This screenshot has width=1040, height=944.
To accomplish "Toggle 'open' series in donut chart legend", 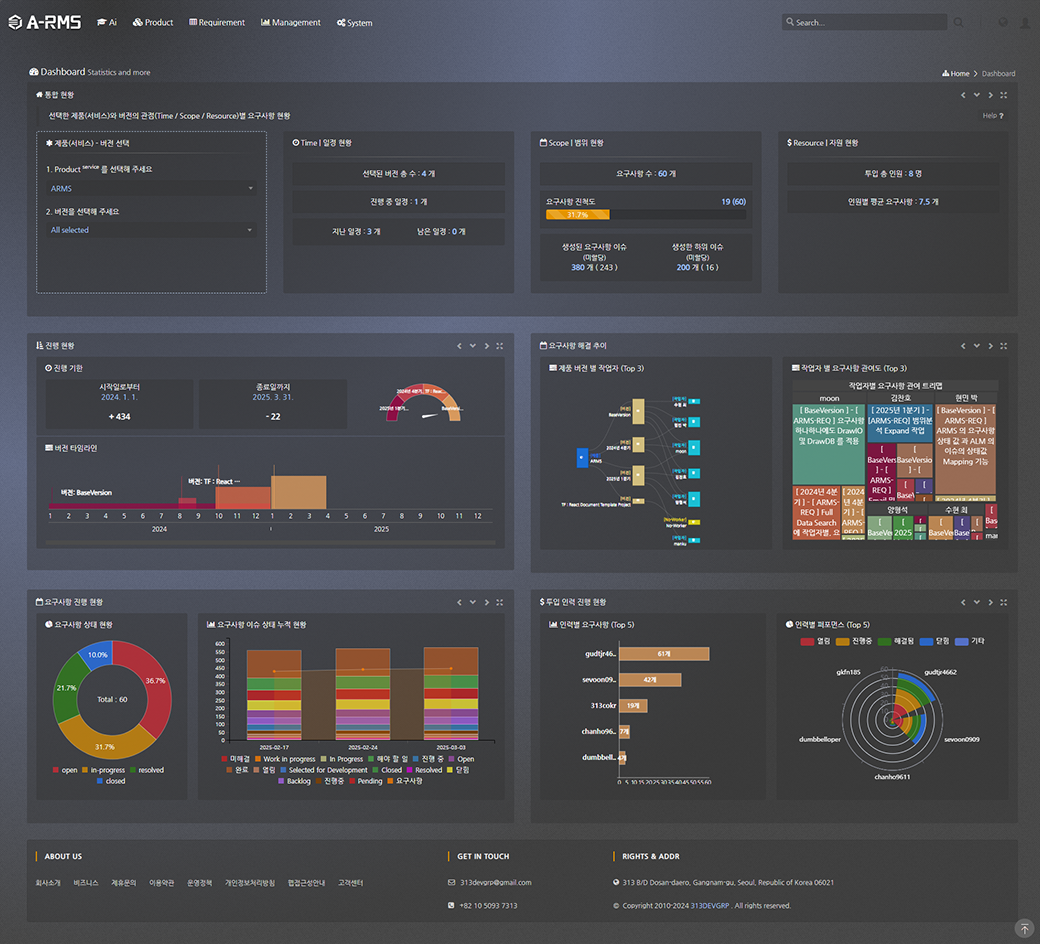I will pyautogui.click(x=64, y=770).
